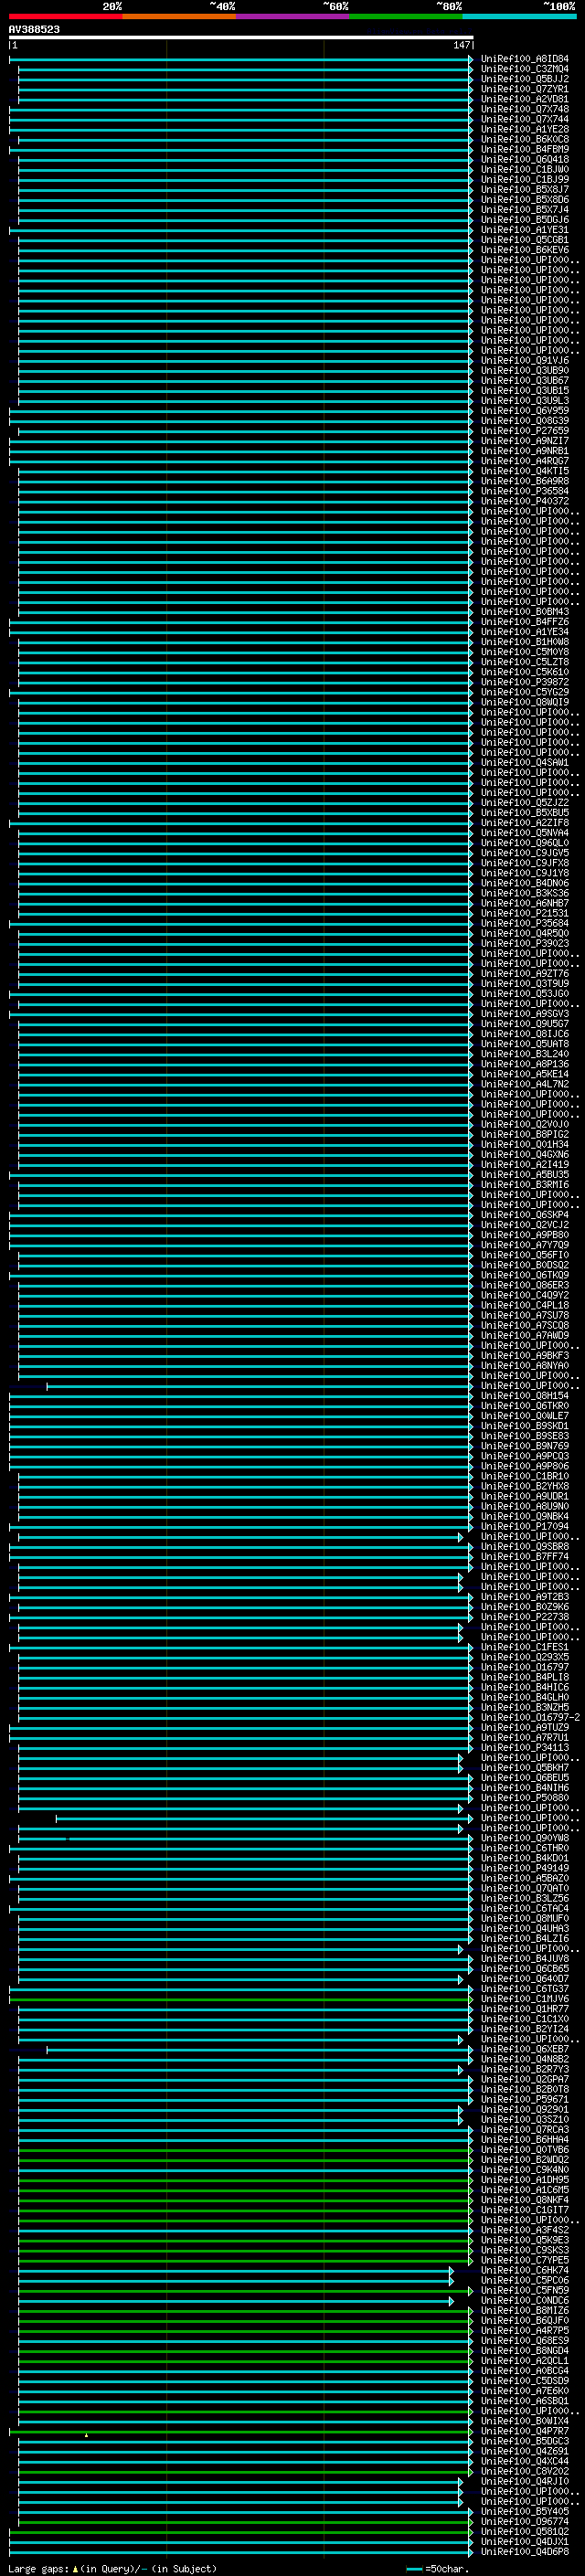Click hit label UniRef100_P34113
Image resolution: width=585 pixels, height=2576 pixels.
pos(525,1747)
